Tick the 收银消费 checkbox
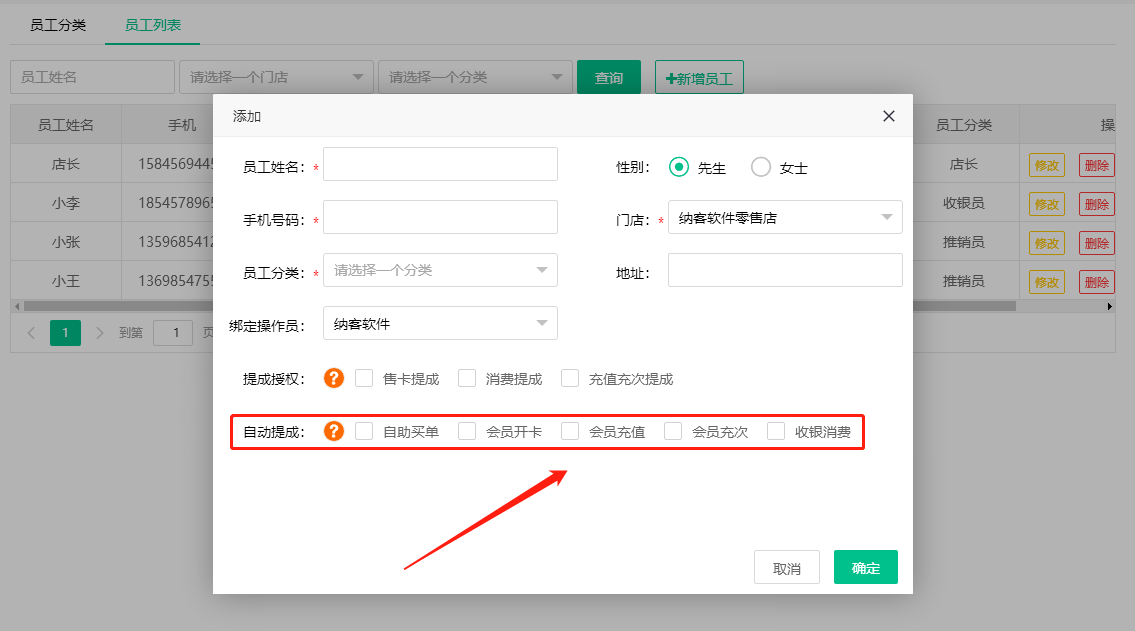The height and width of the screenshot is (631, 1135). tap(776, 431)
